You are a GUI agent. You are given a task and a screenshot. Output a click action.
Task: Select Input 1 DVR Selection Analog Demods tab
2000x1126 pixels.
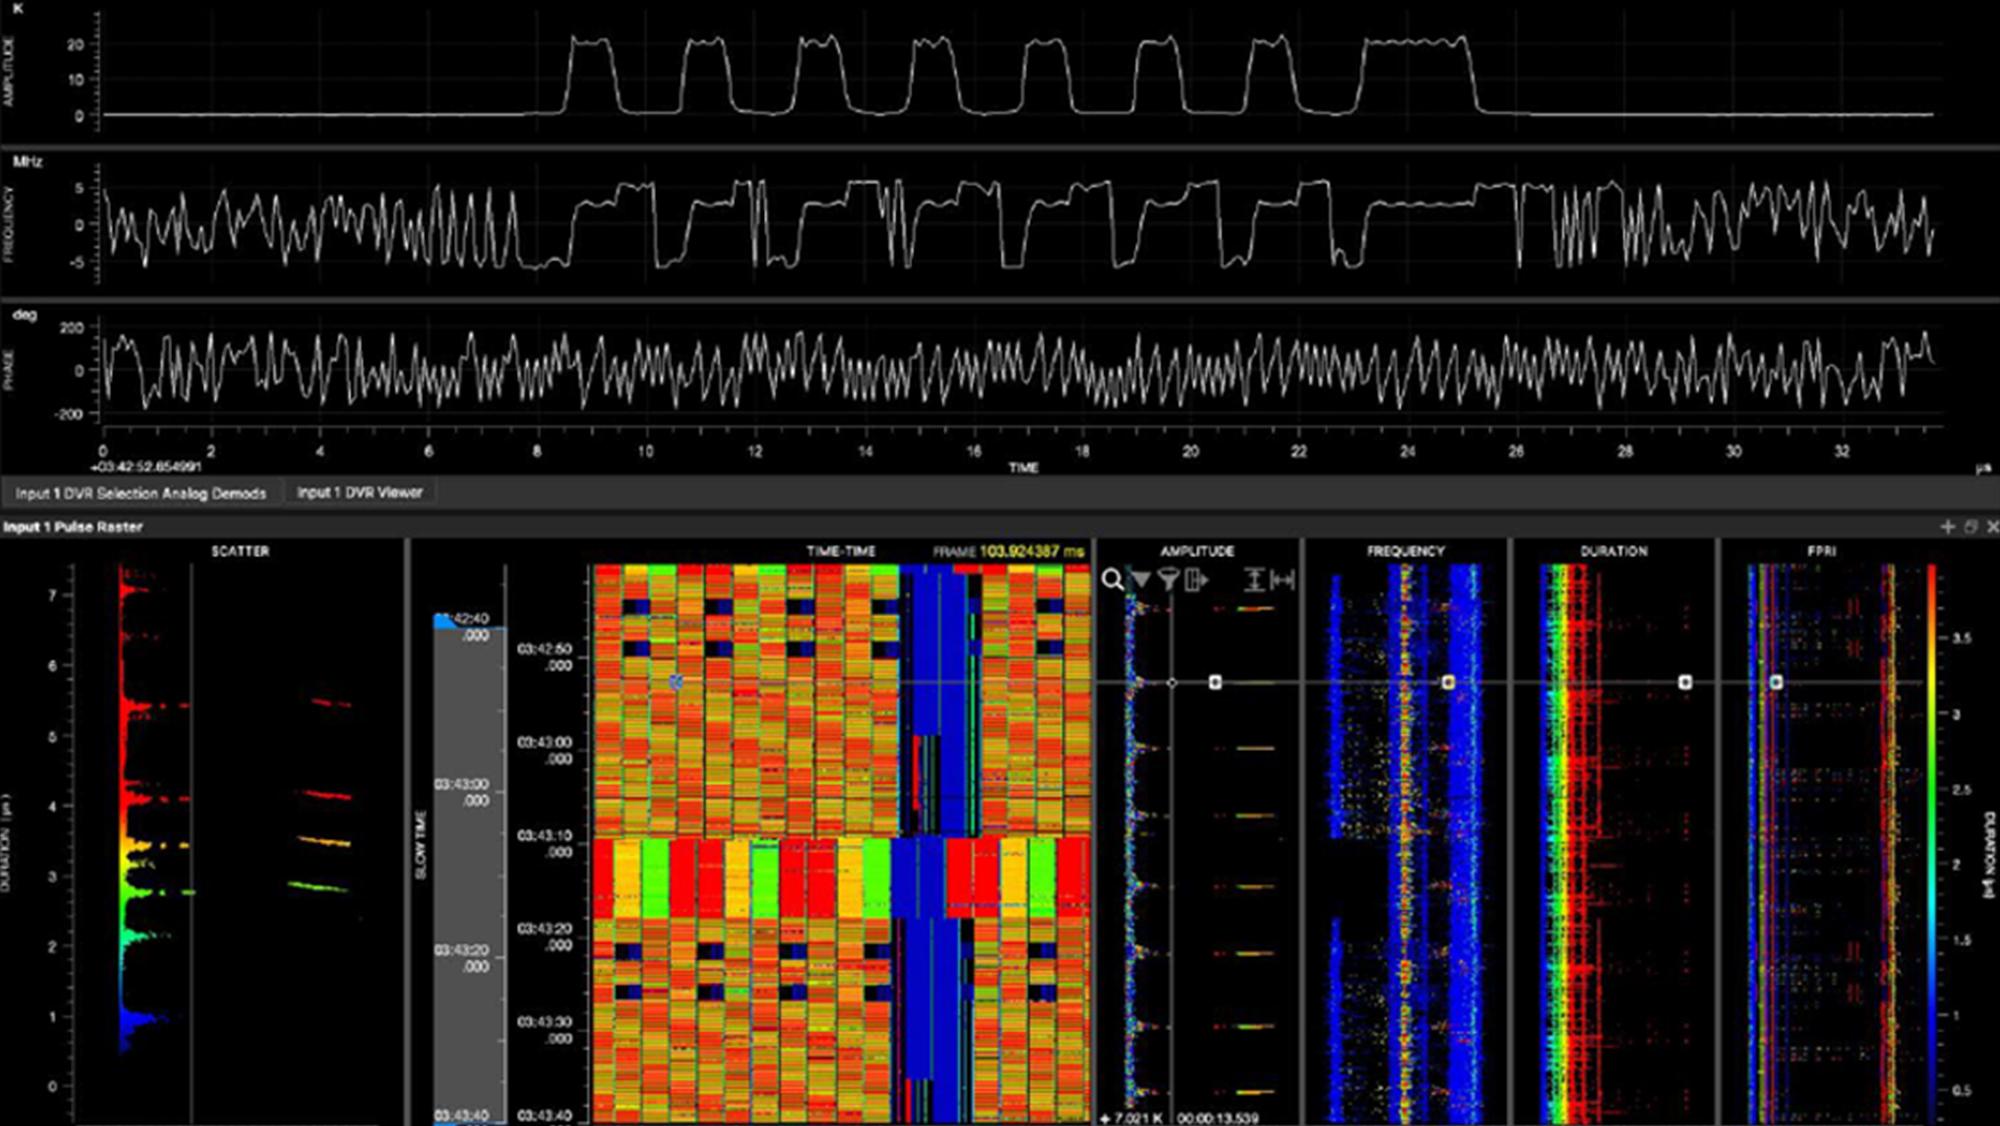tap(141, 493)
